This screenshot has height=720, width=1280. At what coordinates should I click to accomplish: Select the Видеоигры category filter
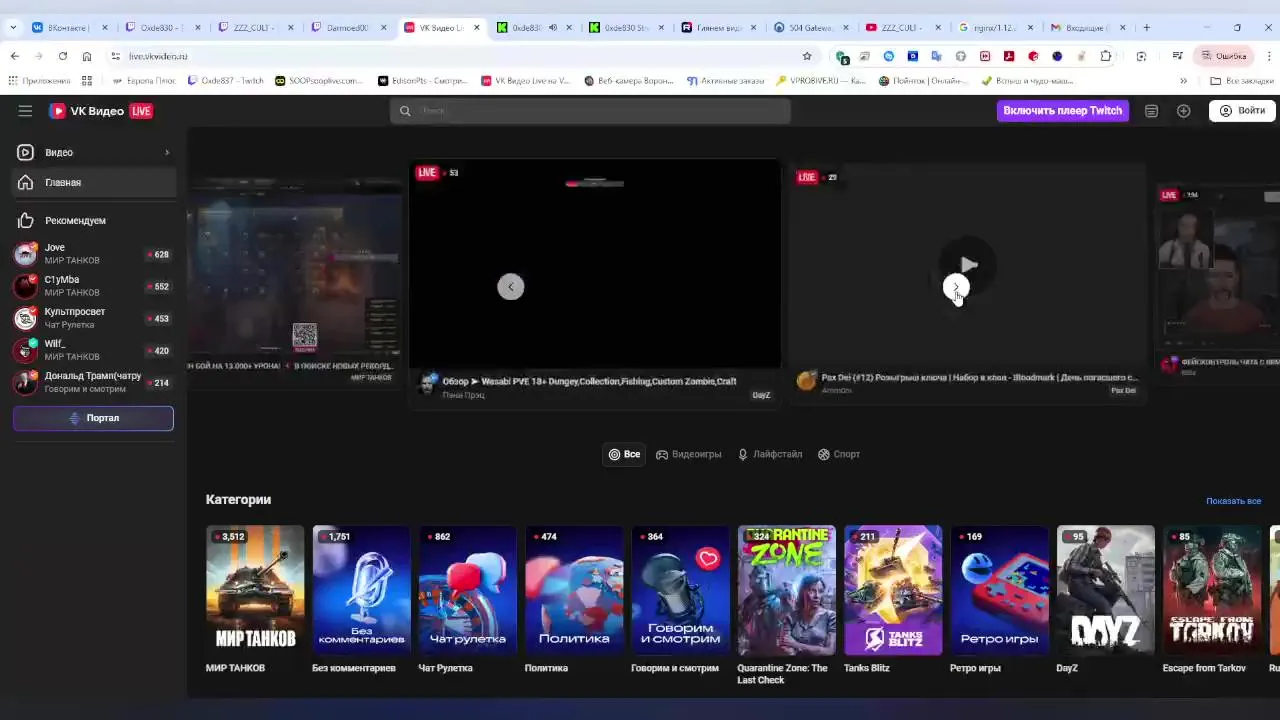click(x=688, y=454)
